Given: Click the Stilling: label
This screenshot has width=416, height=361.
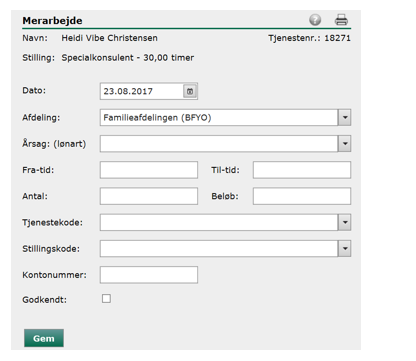Looking at the screenshot, I should [38, 58].
